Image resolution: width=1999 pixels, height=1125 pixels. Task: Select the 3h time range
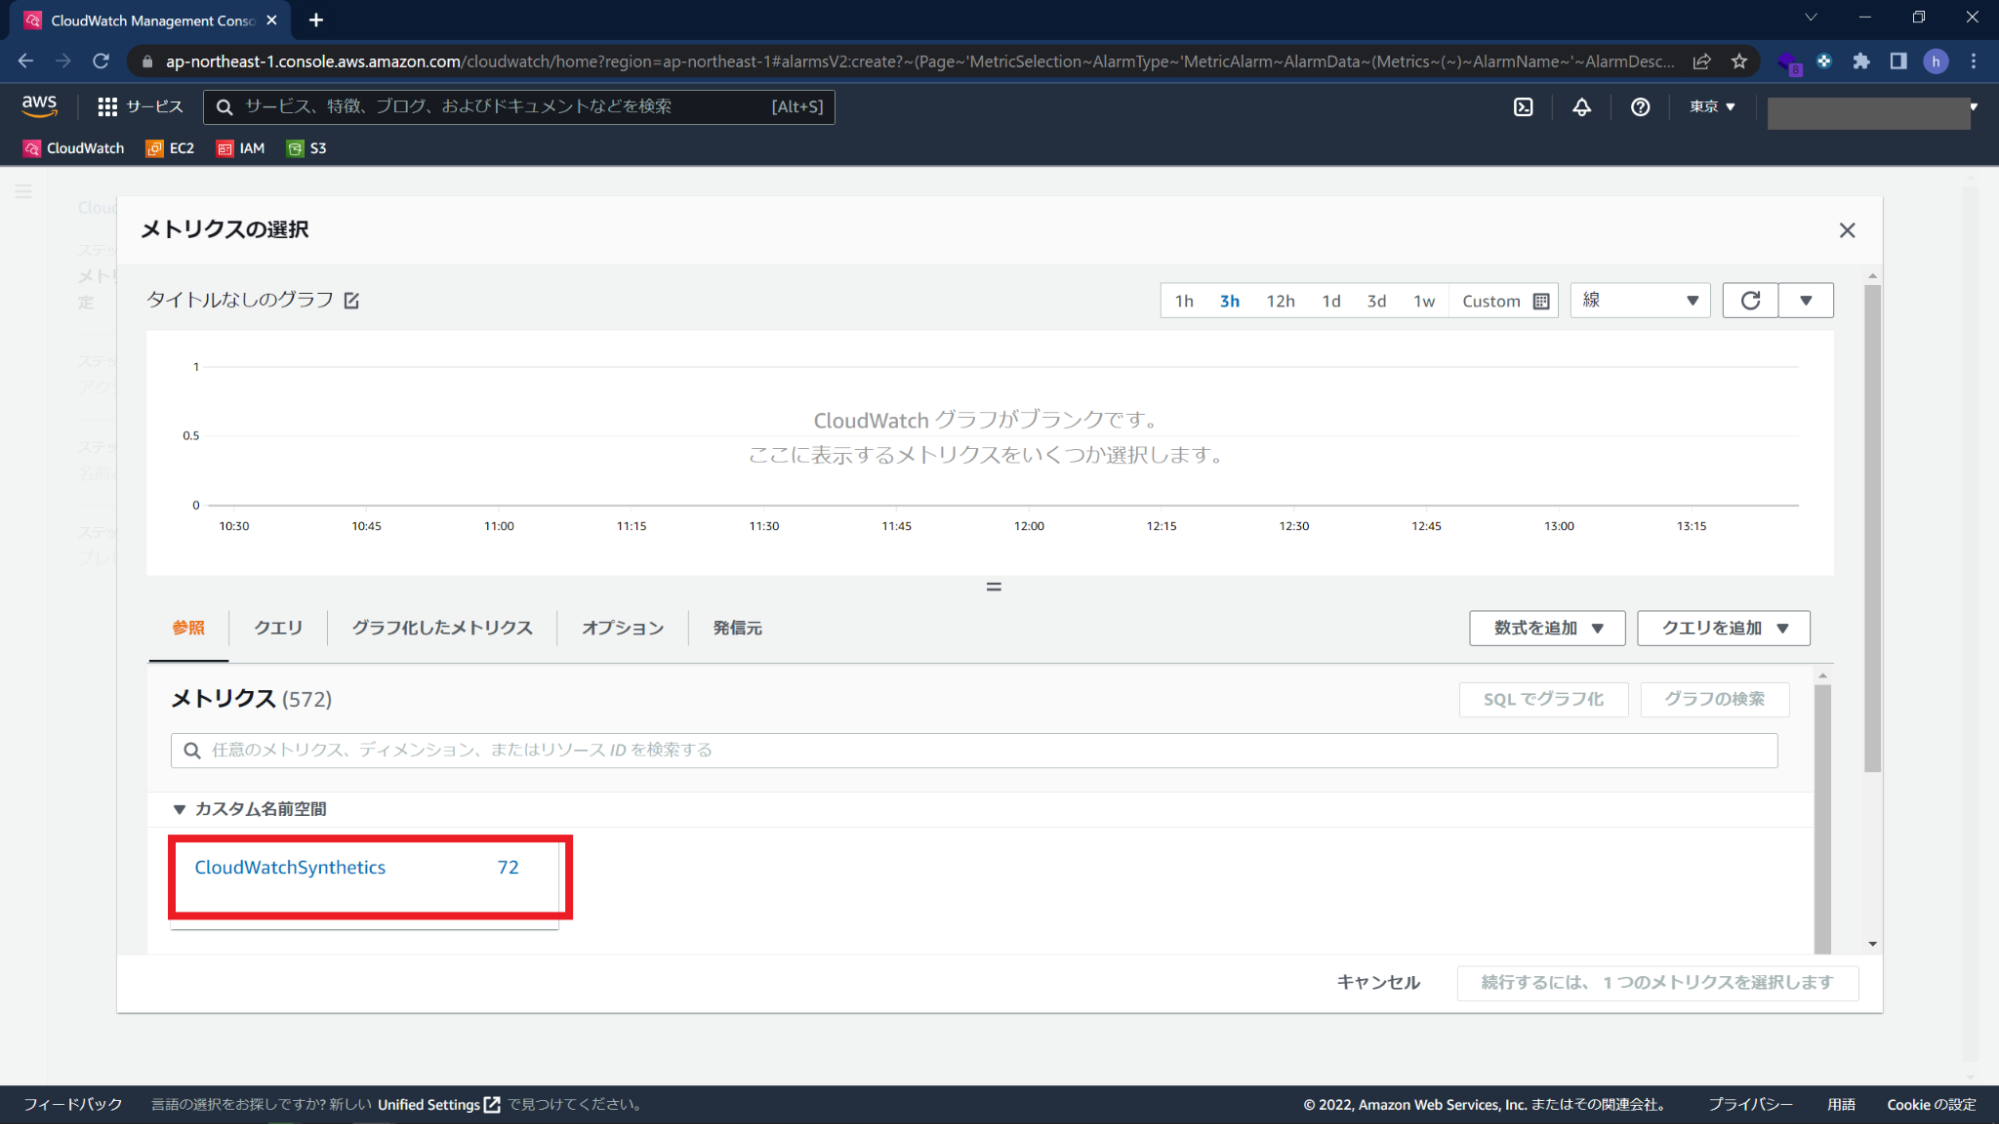[1229, 301]
